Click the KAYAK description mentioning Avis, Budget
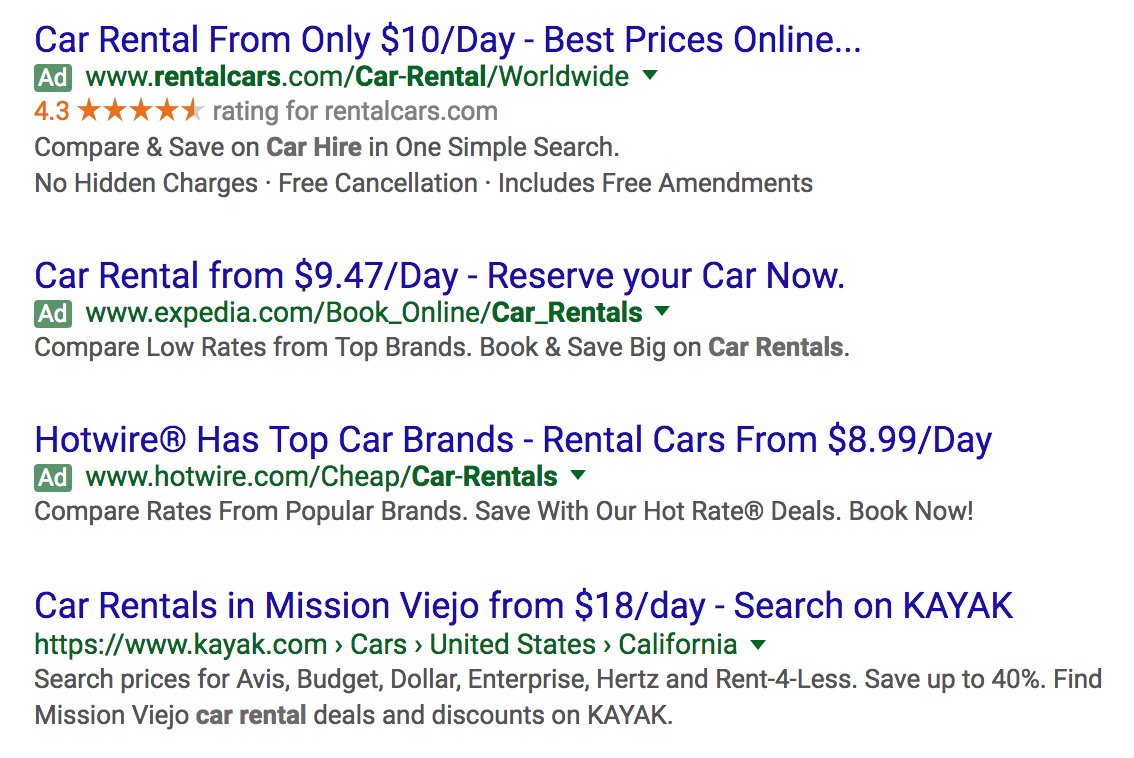This screenshot has width=1134, height=758. click(x=567, y=680)
